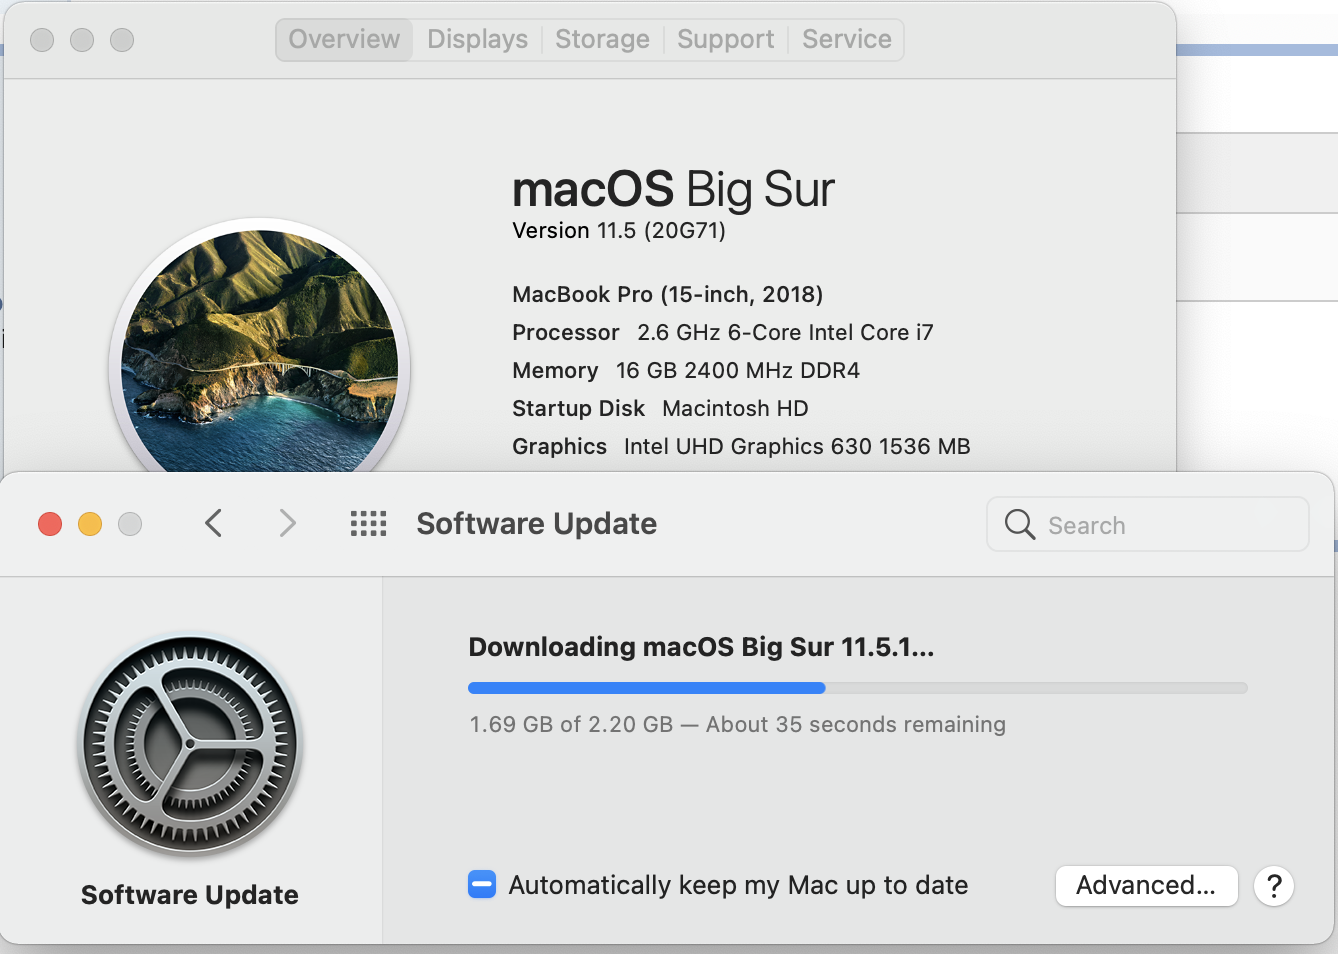Click 16 GB 2400 MHz DDR4 value

tap(738, 371)
